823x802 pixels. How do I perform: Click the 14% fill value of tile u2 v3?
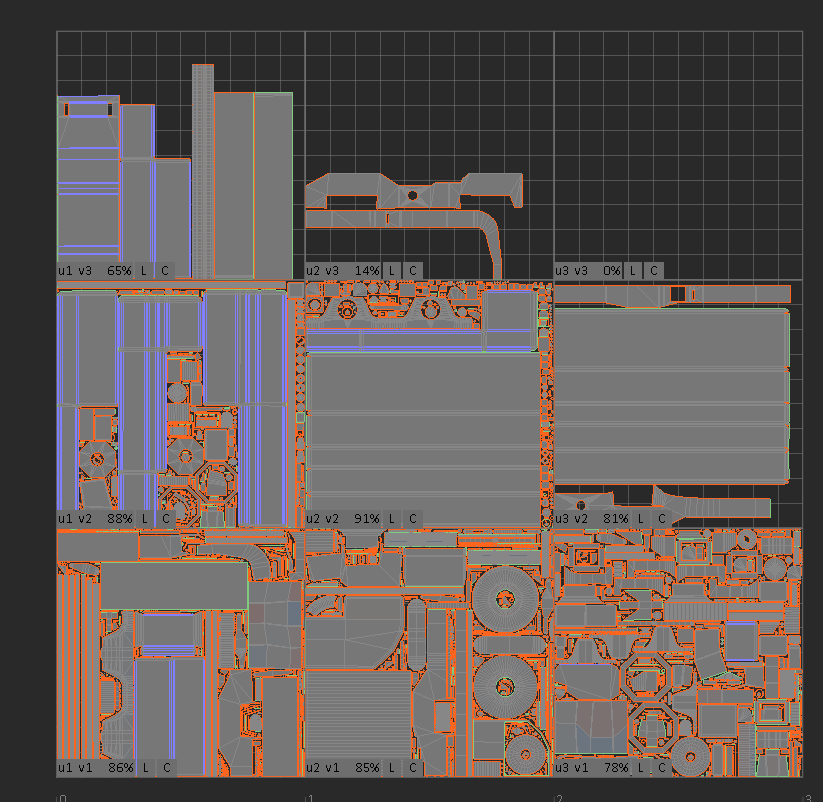[x=367, y=271]
